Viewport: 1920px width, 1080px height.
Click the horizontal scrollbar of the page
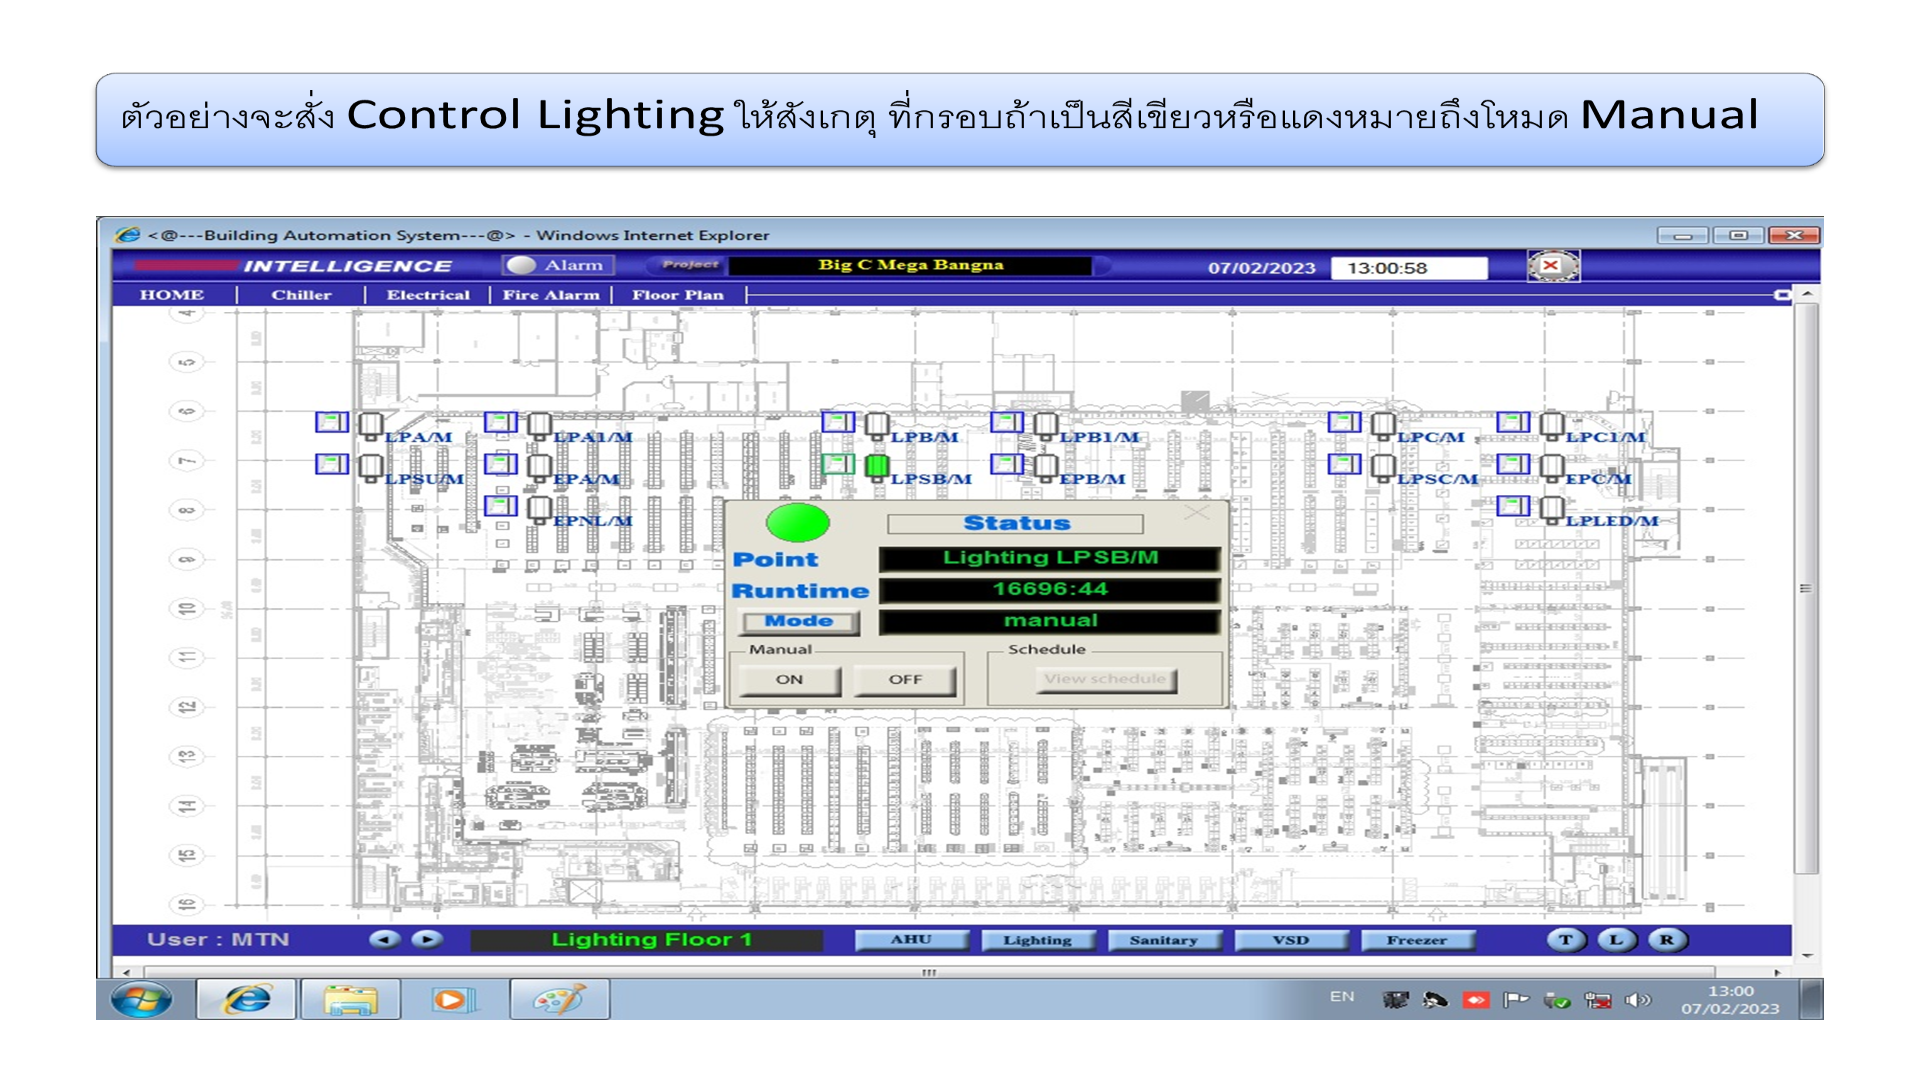930,972
